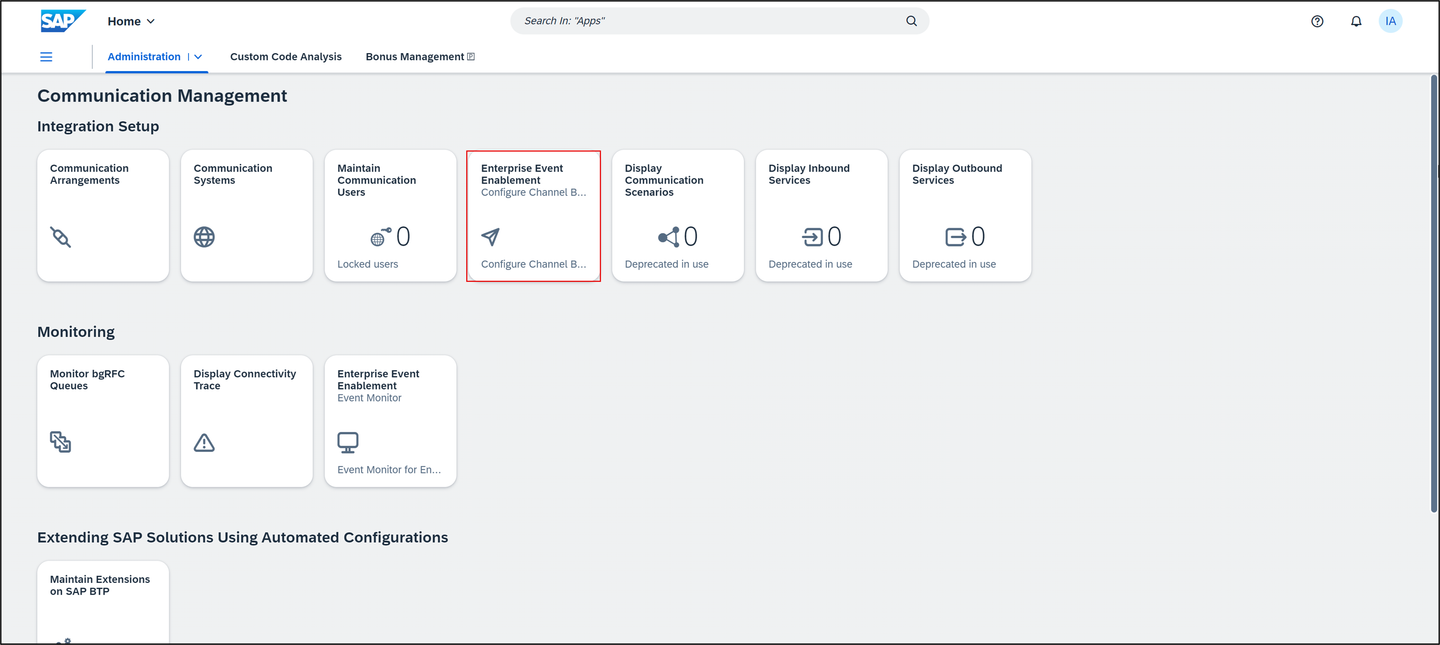Open Maintain Extensions on SAP BTP tile
The image size is (1440, 645).
(x=103, y=602)
